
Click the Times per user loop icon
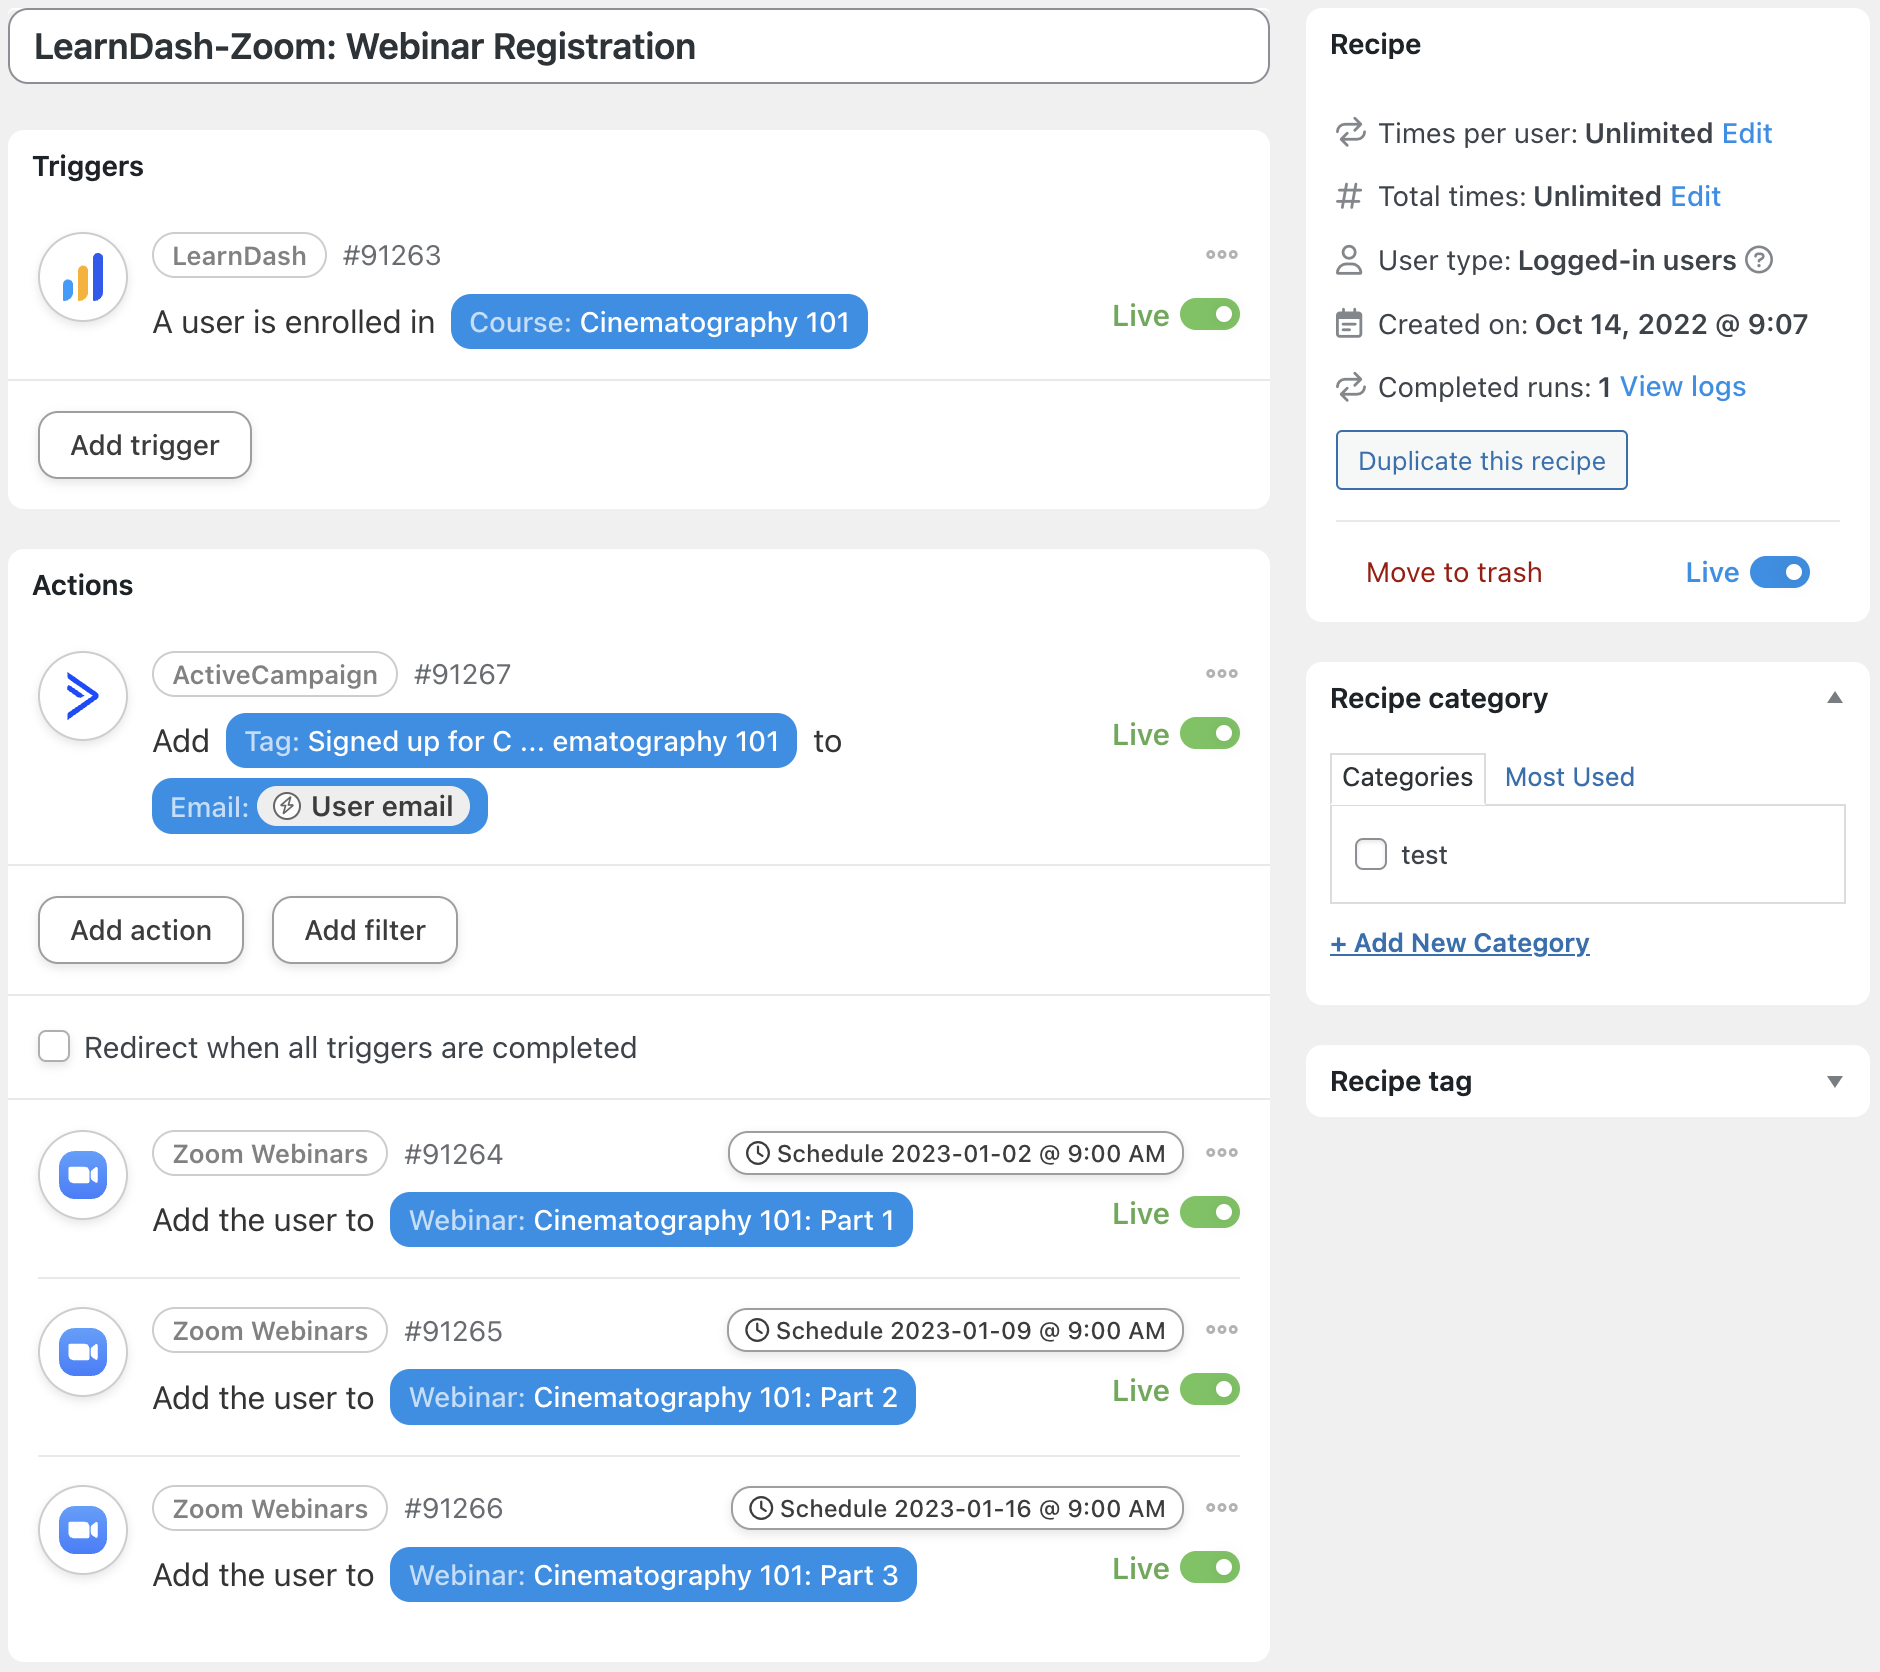[1350, 132]
